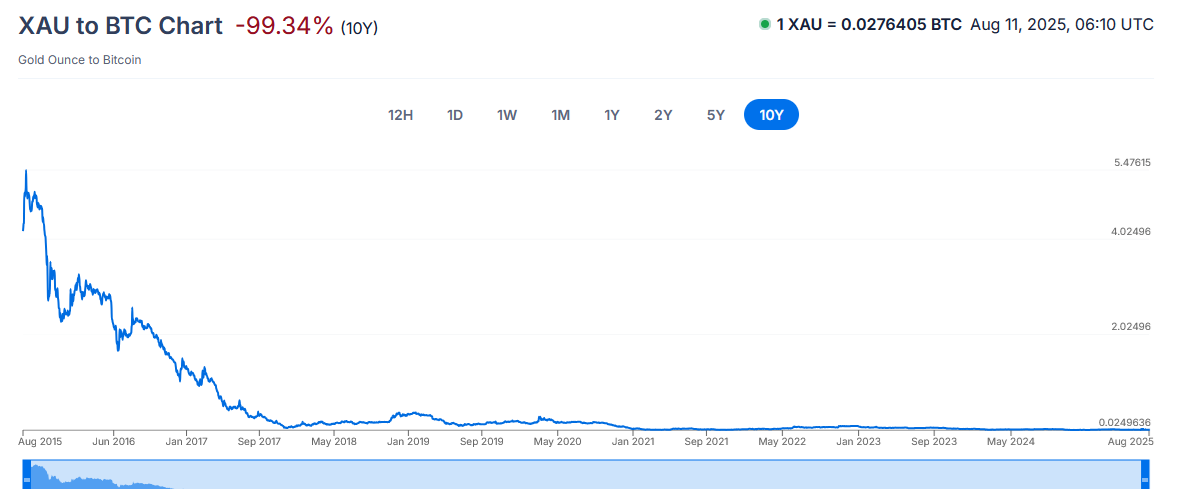Switch chart to 1W range
The width and height of the screenshot is (1181, 489).
tap(507, 115)
